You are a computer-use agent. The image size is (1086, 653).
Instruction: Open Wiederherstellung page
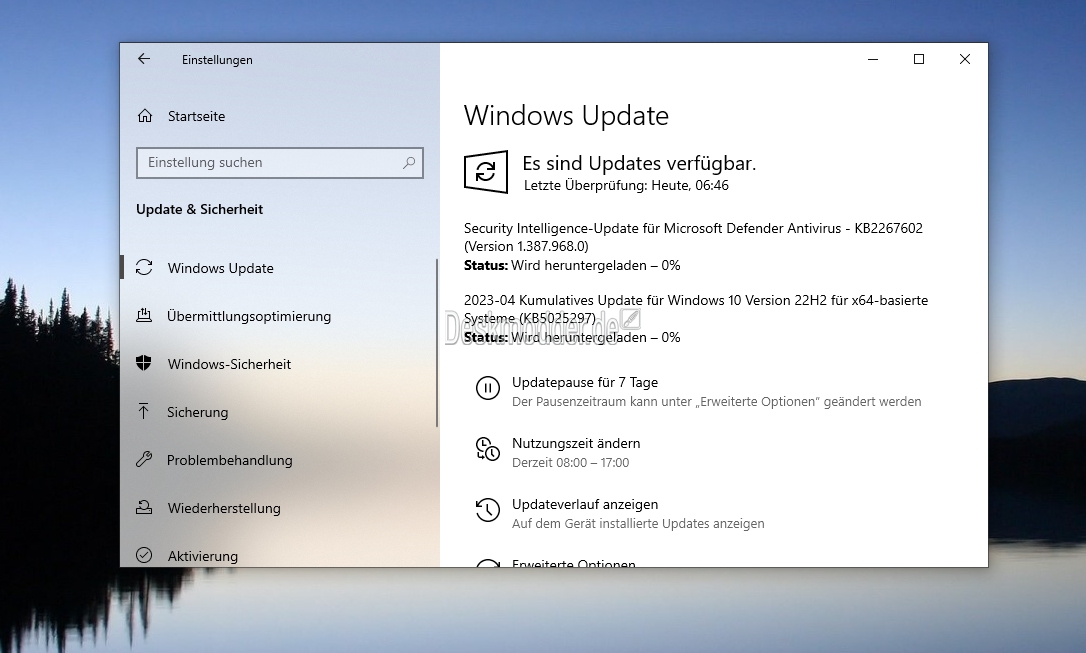[x=224, y=508]
